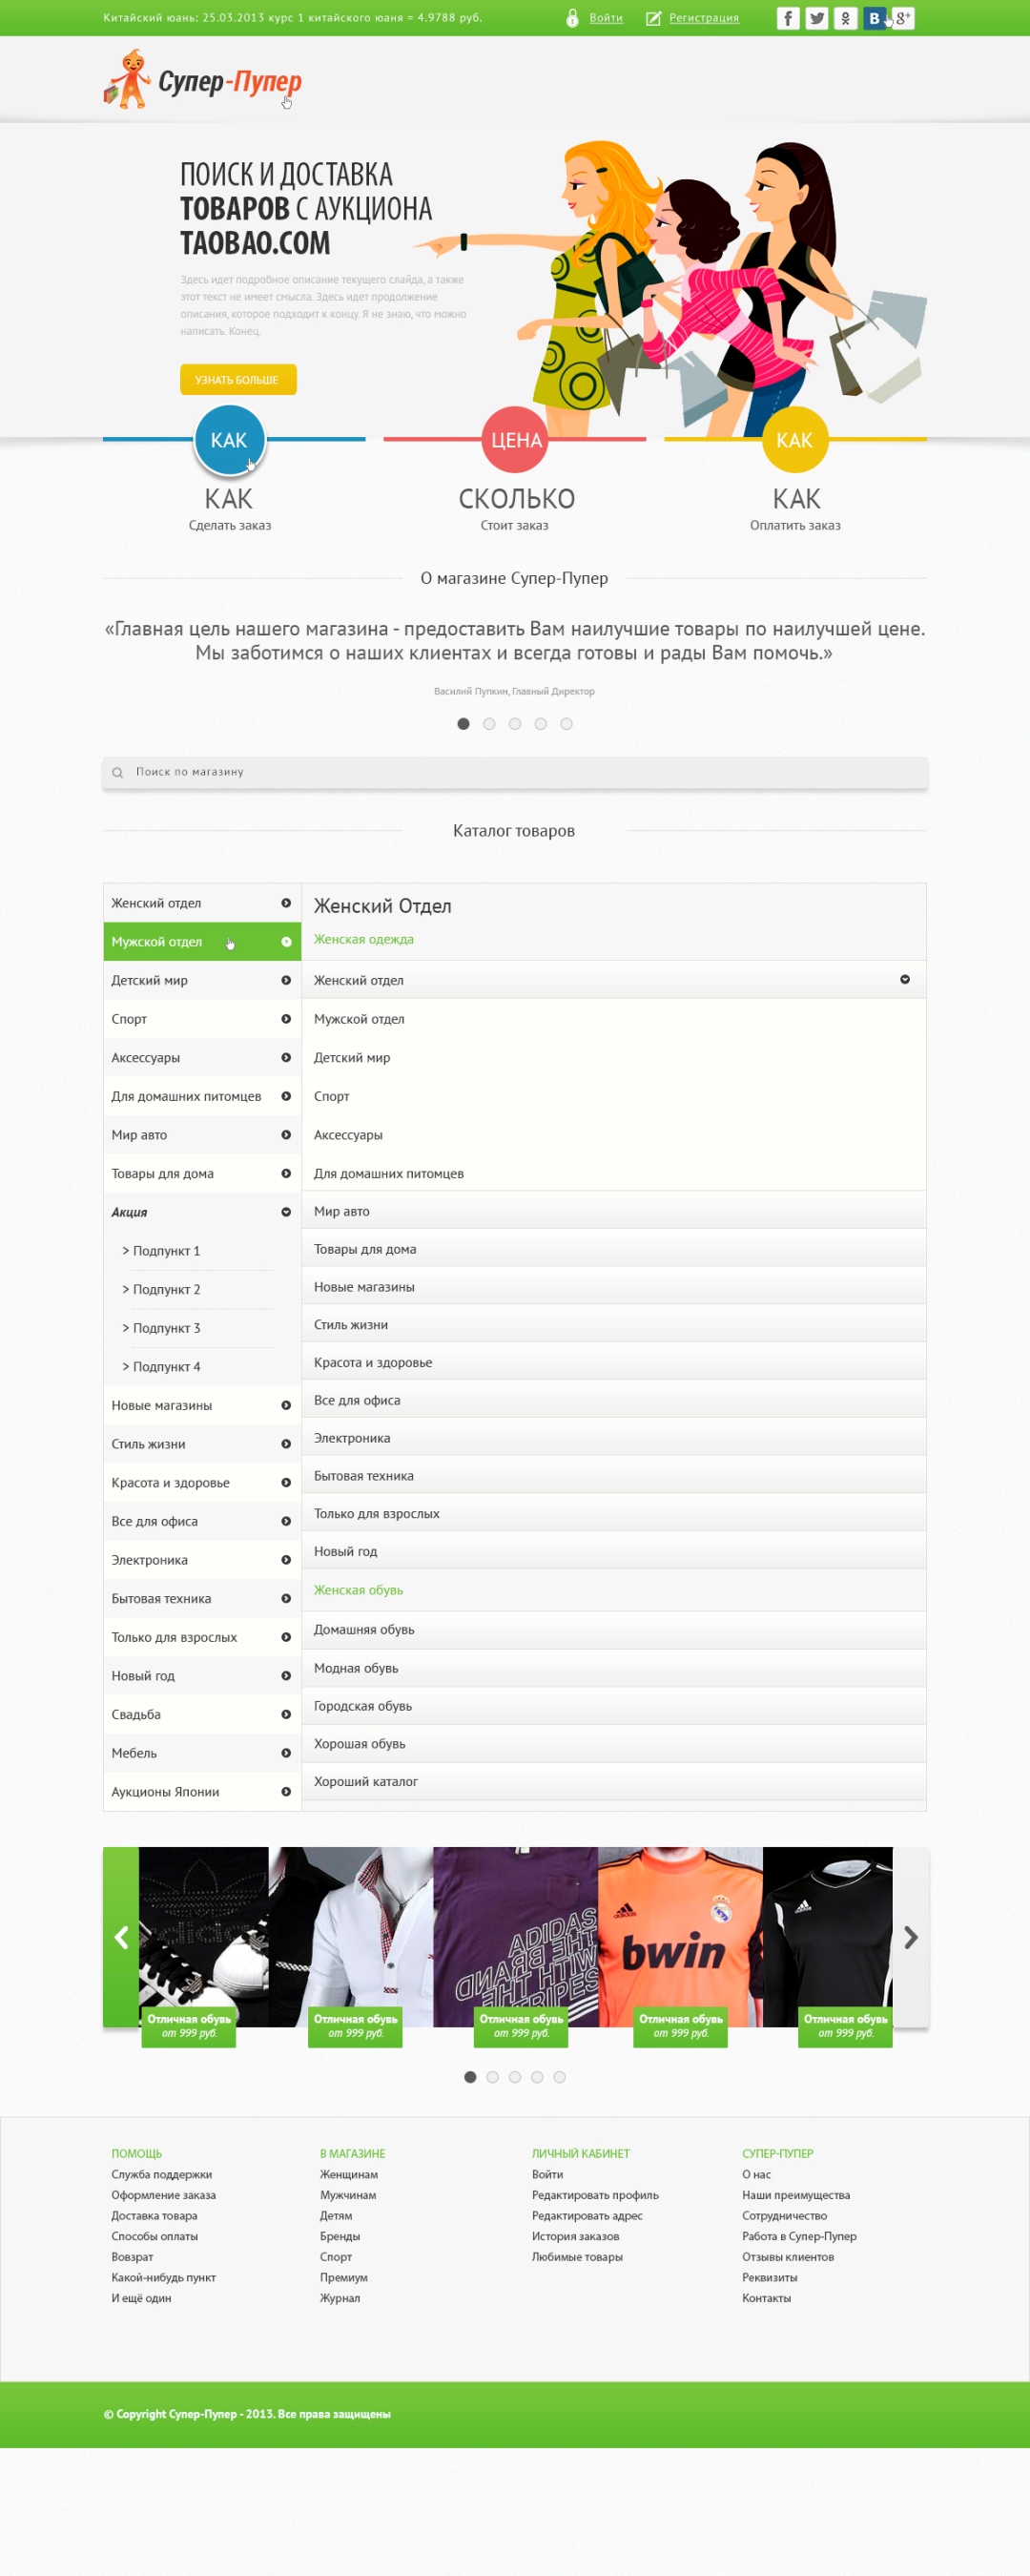This screenshot has width=1030, height=2576.
Task: Open the Facebook social icon
Action: 788,18
